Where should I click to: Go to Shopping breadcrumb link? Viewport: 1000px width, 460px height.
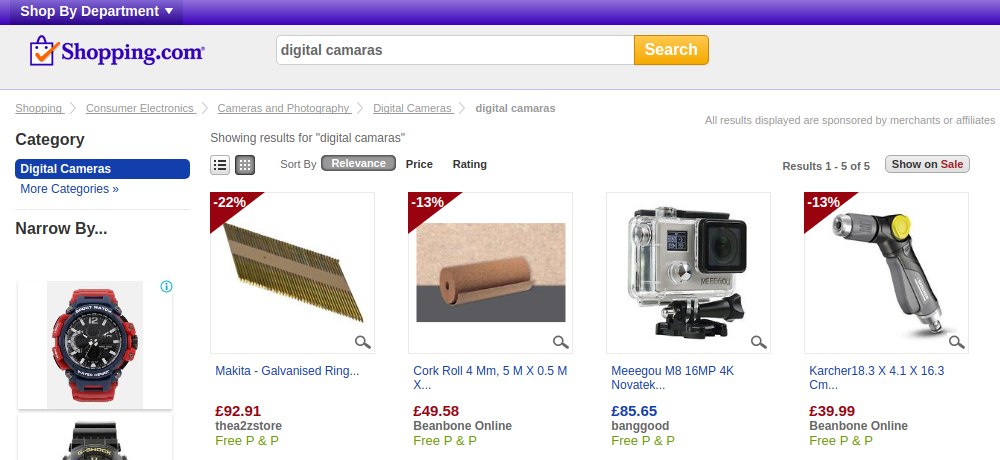[39, 108]
